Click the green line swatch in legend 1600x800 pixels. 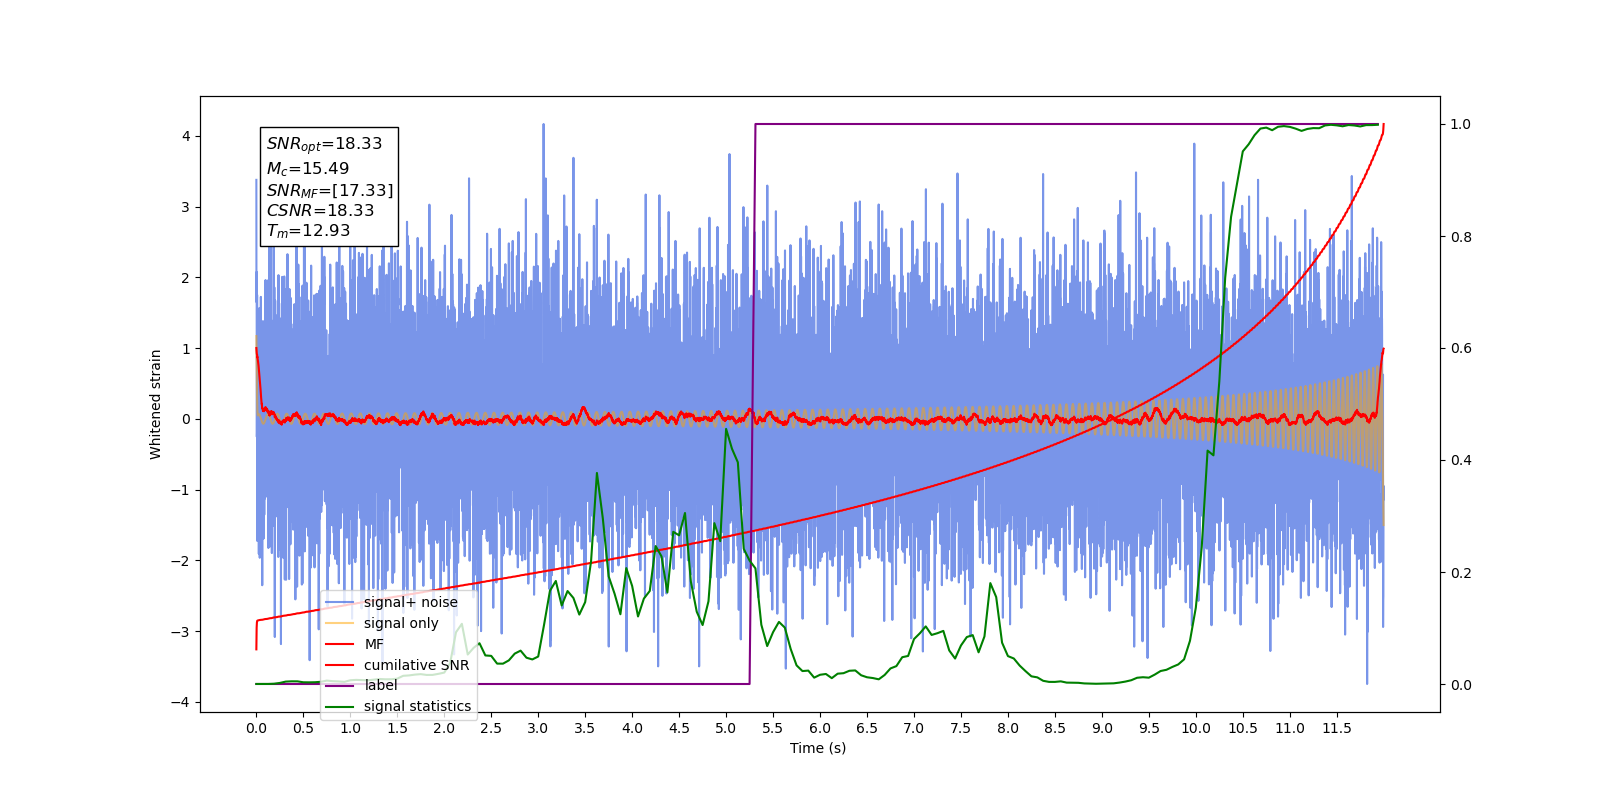(x=340, y=707)
